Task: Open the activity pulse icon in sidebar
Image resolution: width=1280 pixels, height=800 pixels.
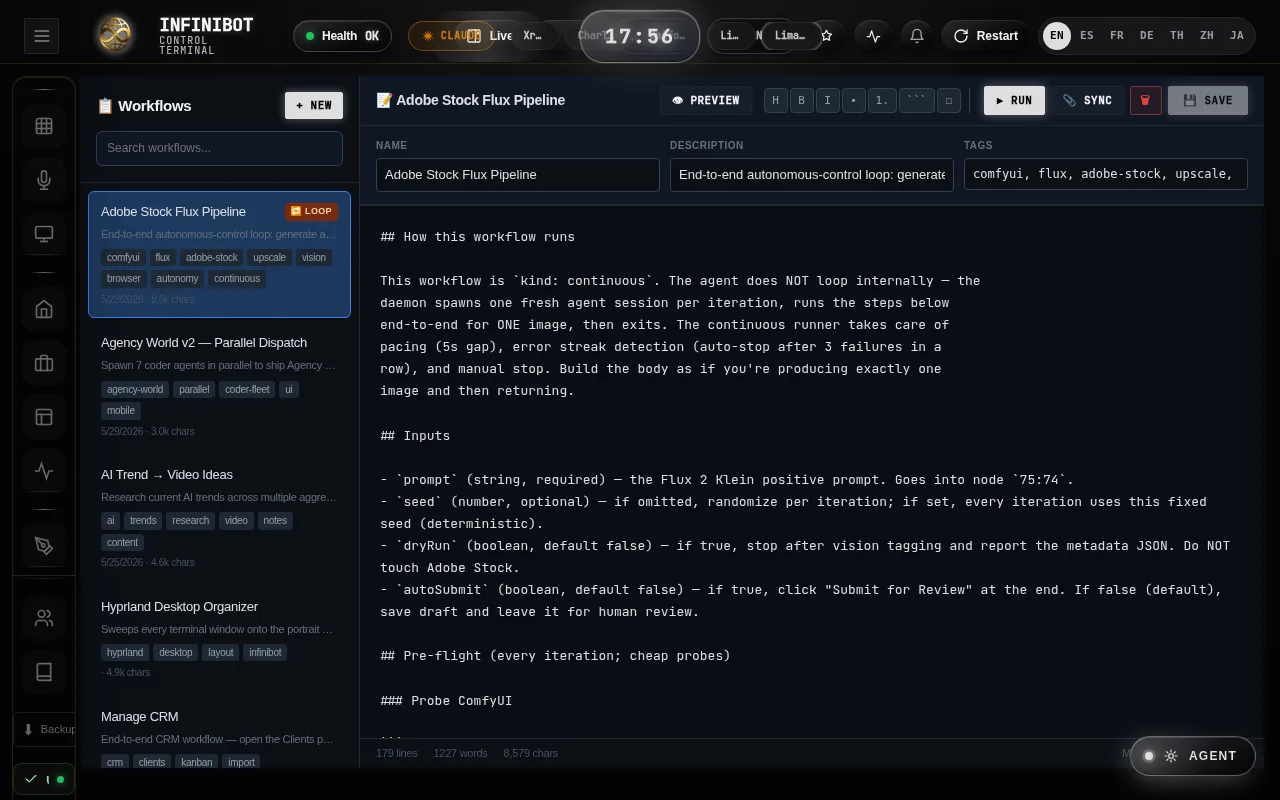Action: coord(44,471)
